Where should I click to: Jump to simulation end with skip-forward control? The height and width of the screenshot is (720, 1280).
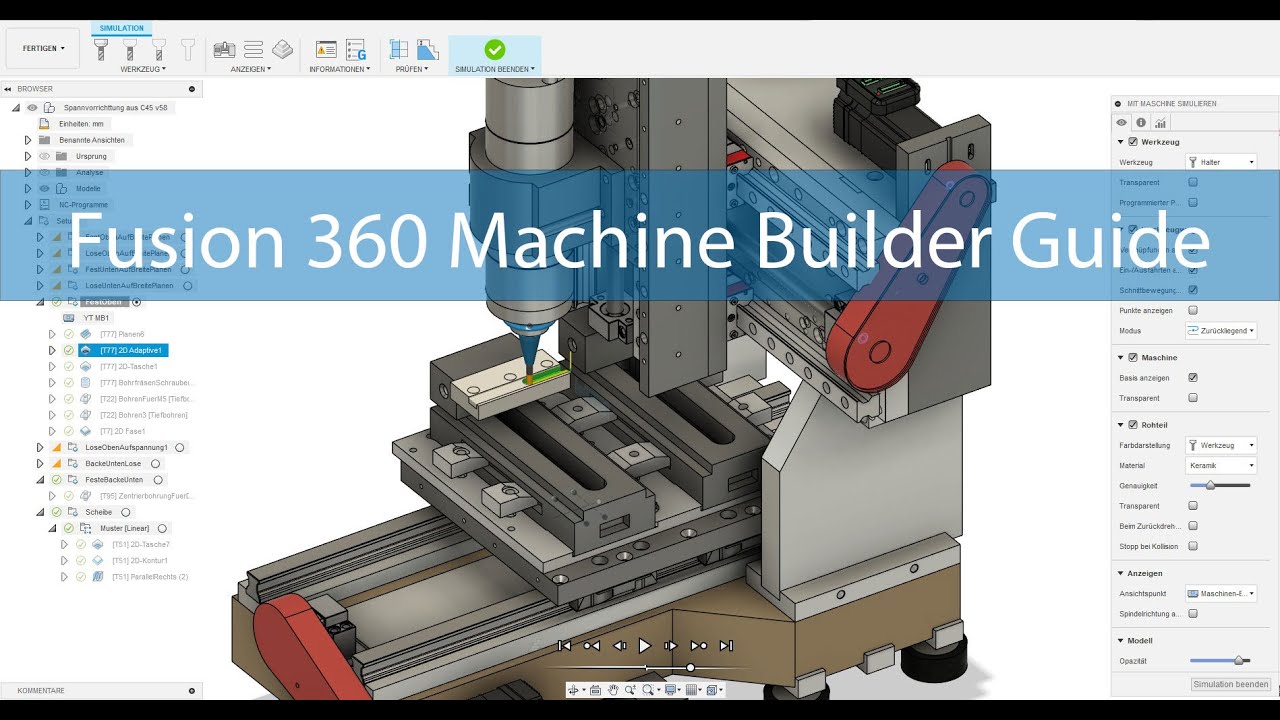[x=727, y=646]
